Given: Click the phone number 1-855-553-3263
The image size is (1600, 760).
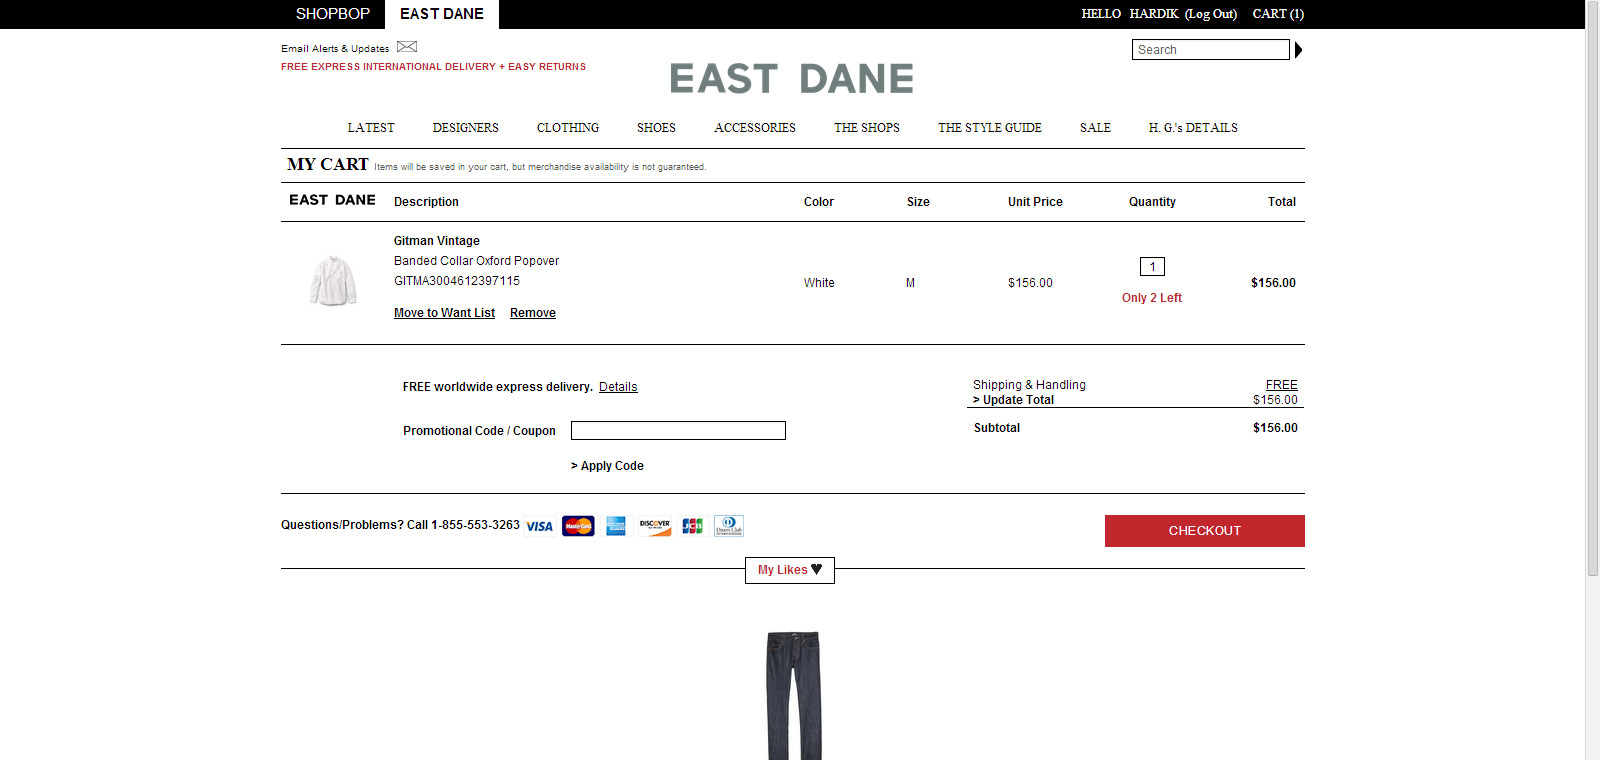Looking at the screenshot, I should (476, 525).
